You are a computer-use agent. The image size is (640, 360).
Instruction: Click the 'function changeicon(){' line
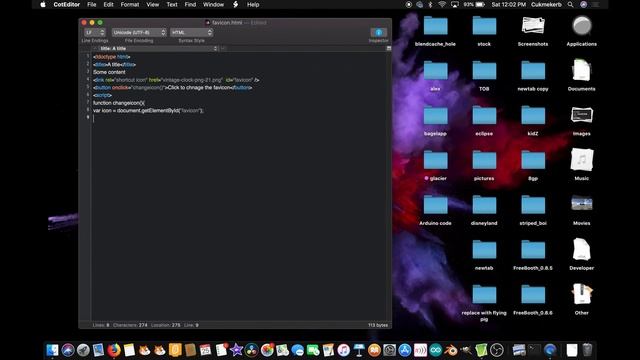pyautogui.click(x=119, y=103)
